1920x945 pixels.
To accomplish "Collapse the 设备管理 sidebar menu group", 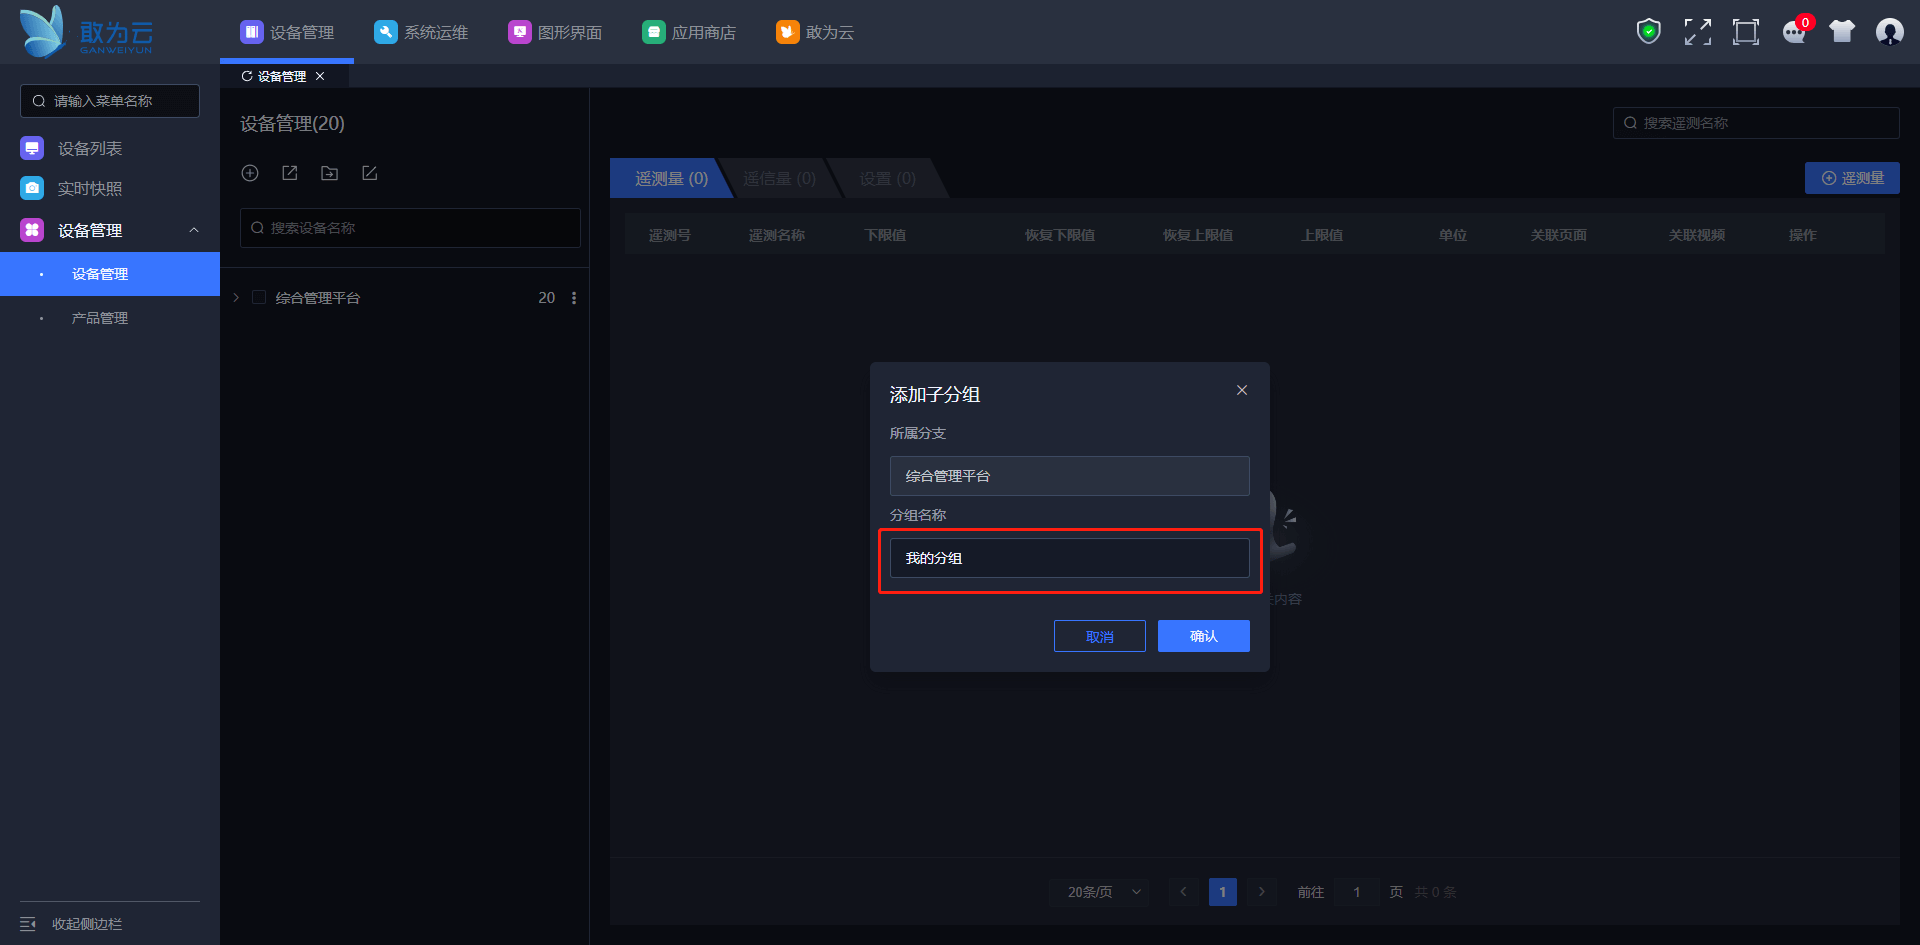I will click(194, 230).
